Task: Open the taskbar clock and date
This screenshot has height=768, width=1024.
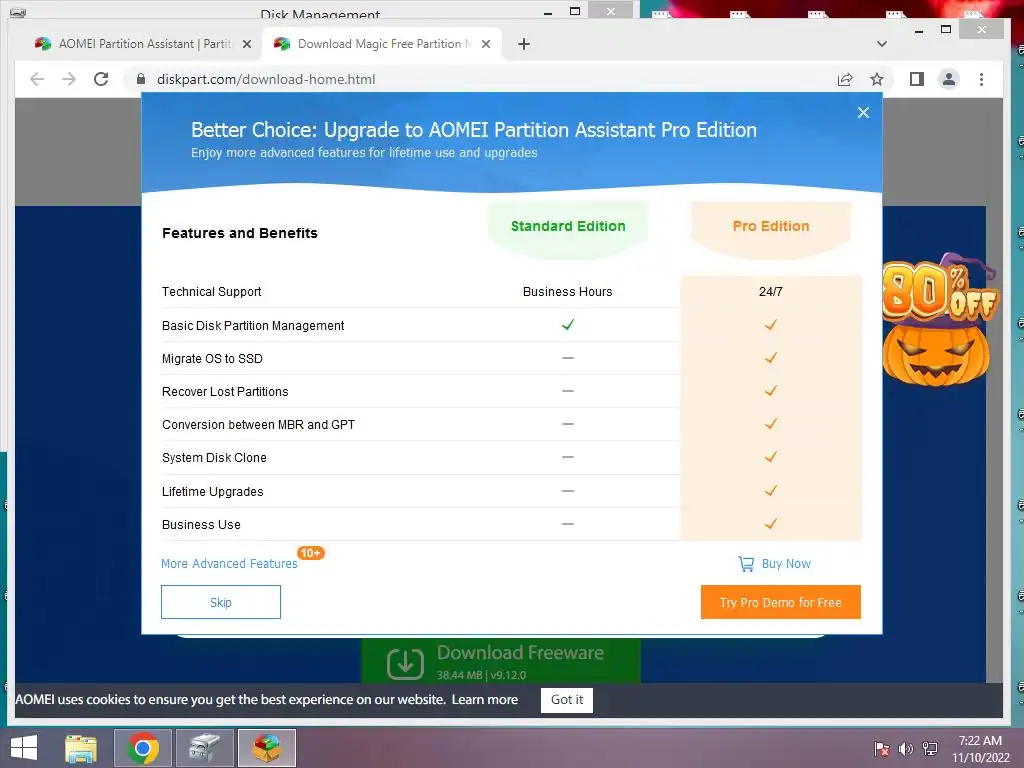Action: [x=980, y=749]
